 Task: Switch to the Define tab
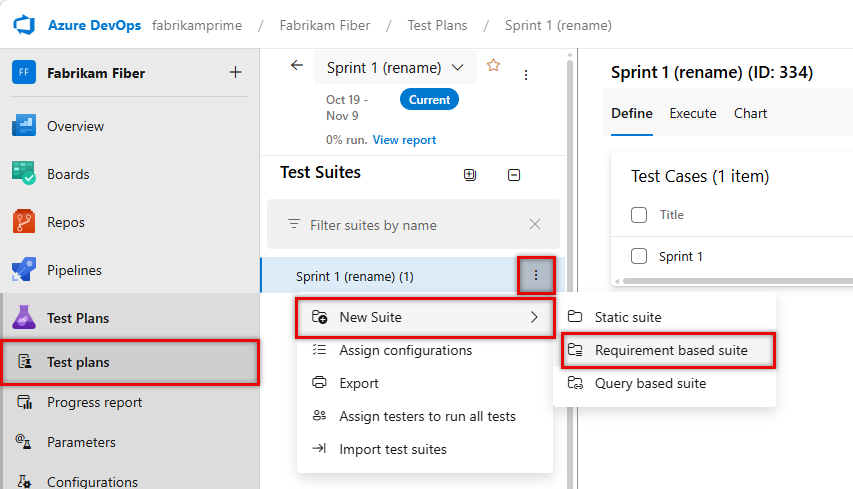click(x=632, y=114)
